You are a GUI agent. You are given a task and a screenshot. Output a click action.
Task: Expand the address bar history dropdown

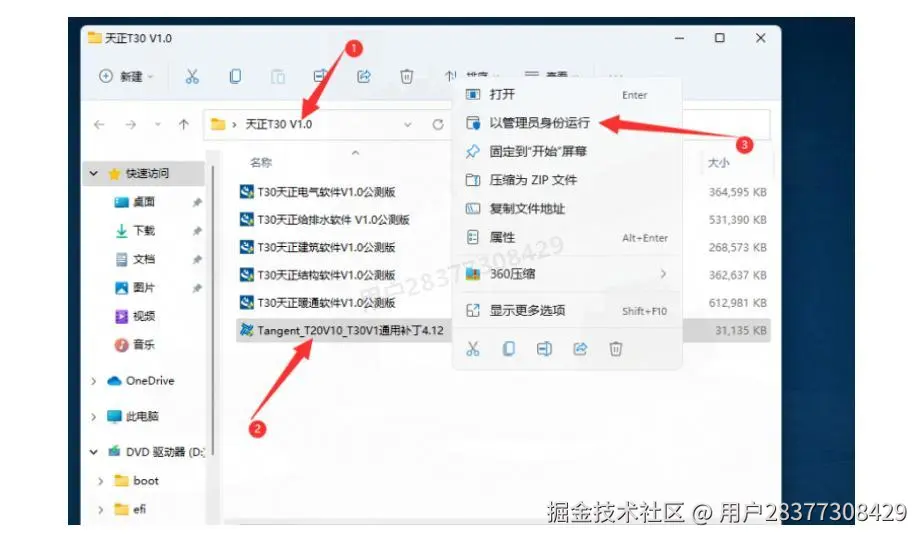point(408,124)
